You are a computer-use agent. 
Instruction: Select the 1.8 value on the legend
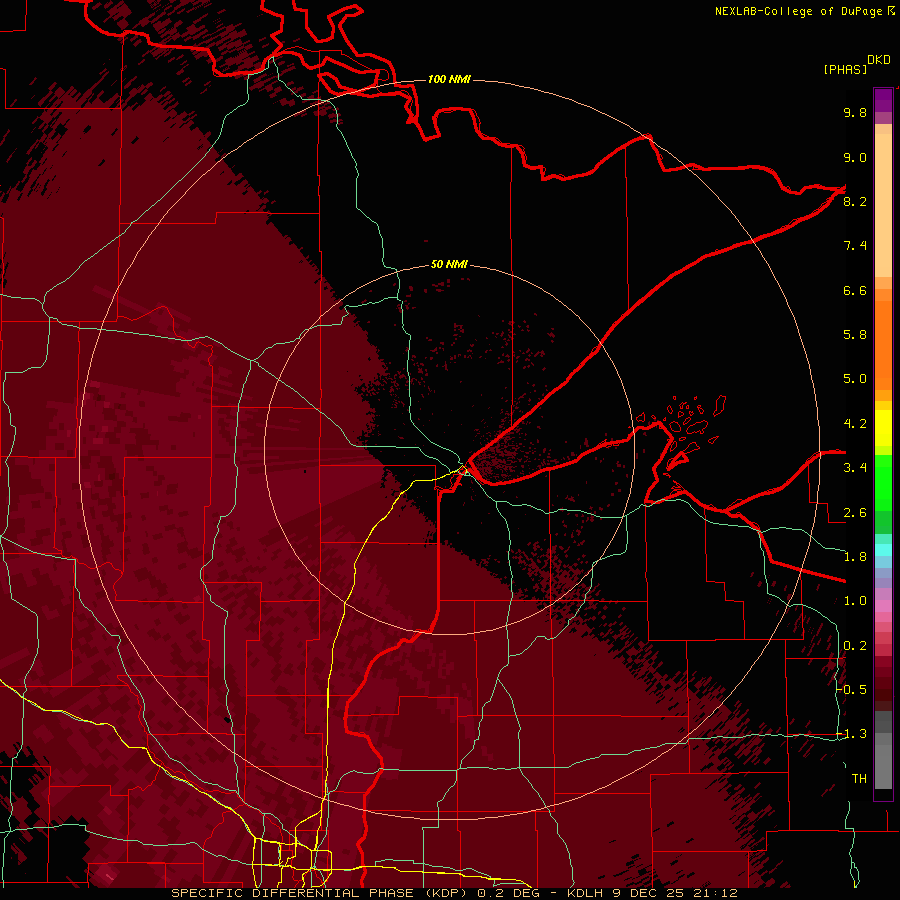[855, 557]
